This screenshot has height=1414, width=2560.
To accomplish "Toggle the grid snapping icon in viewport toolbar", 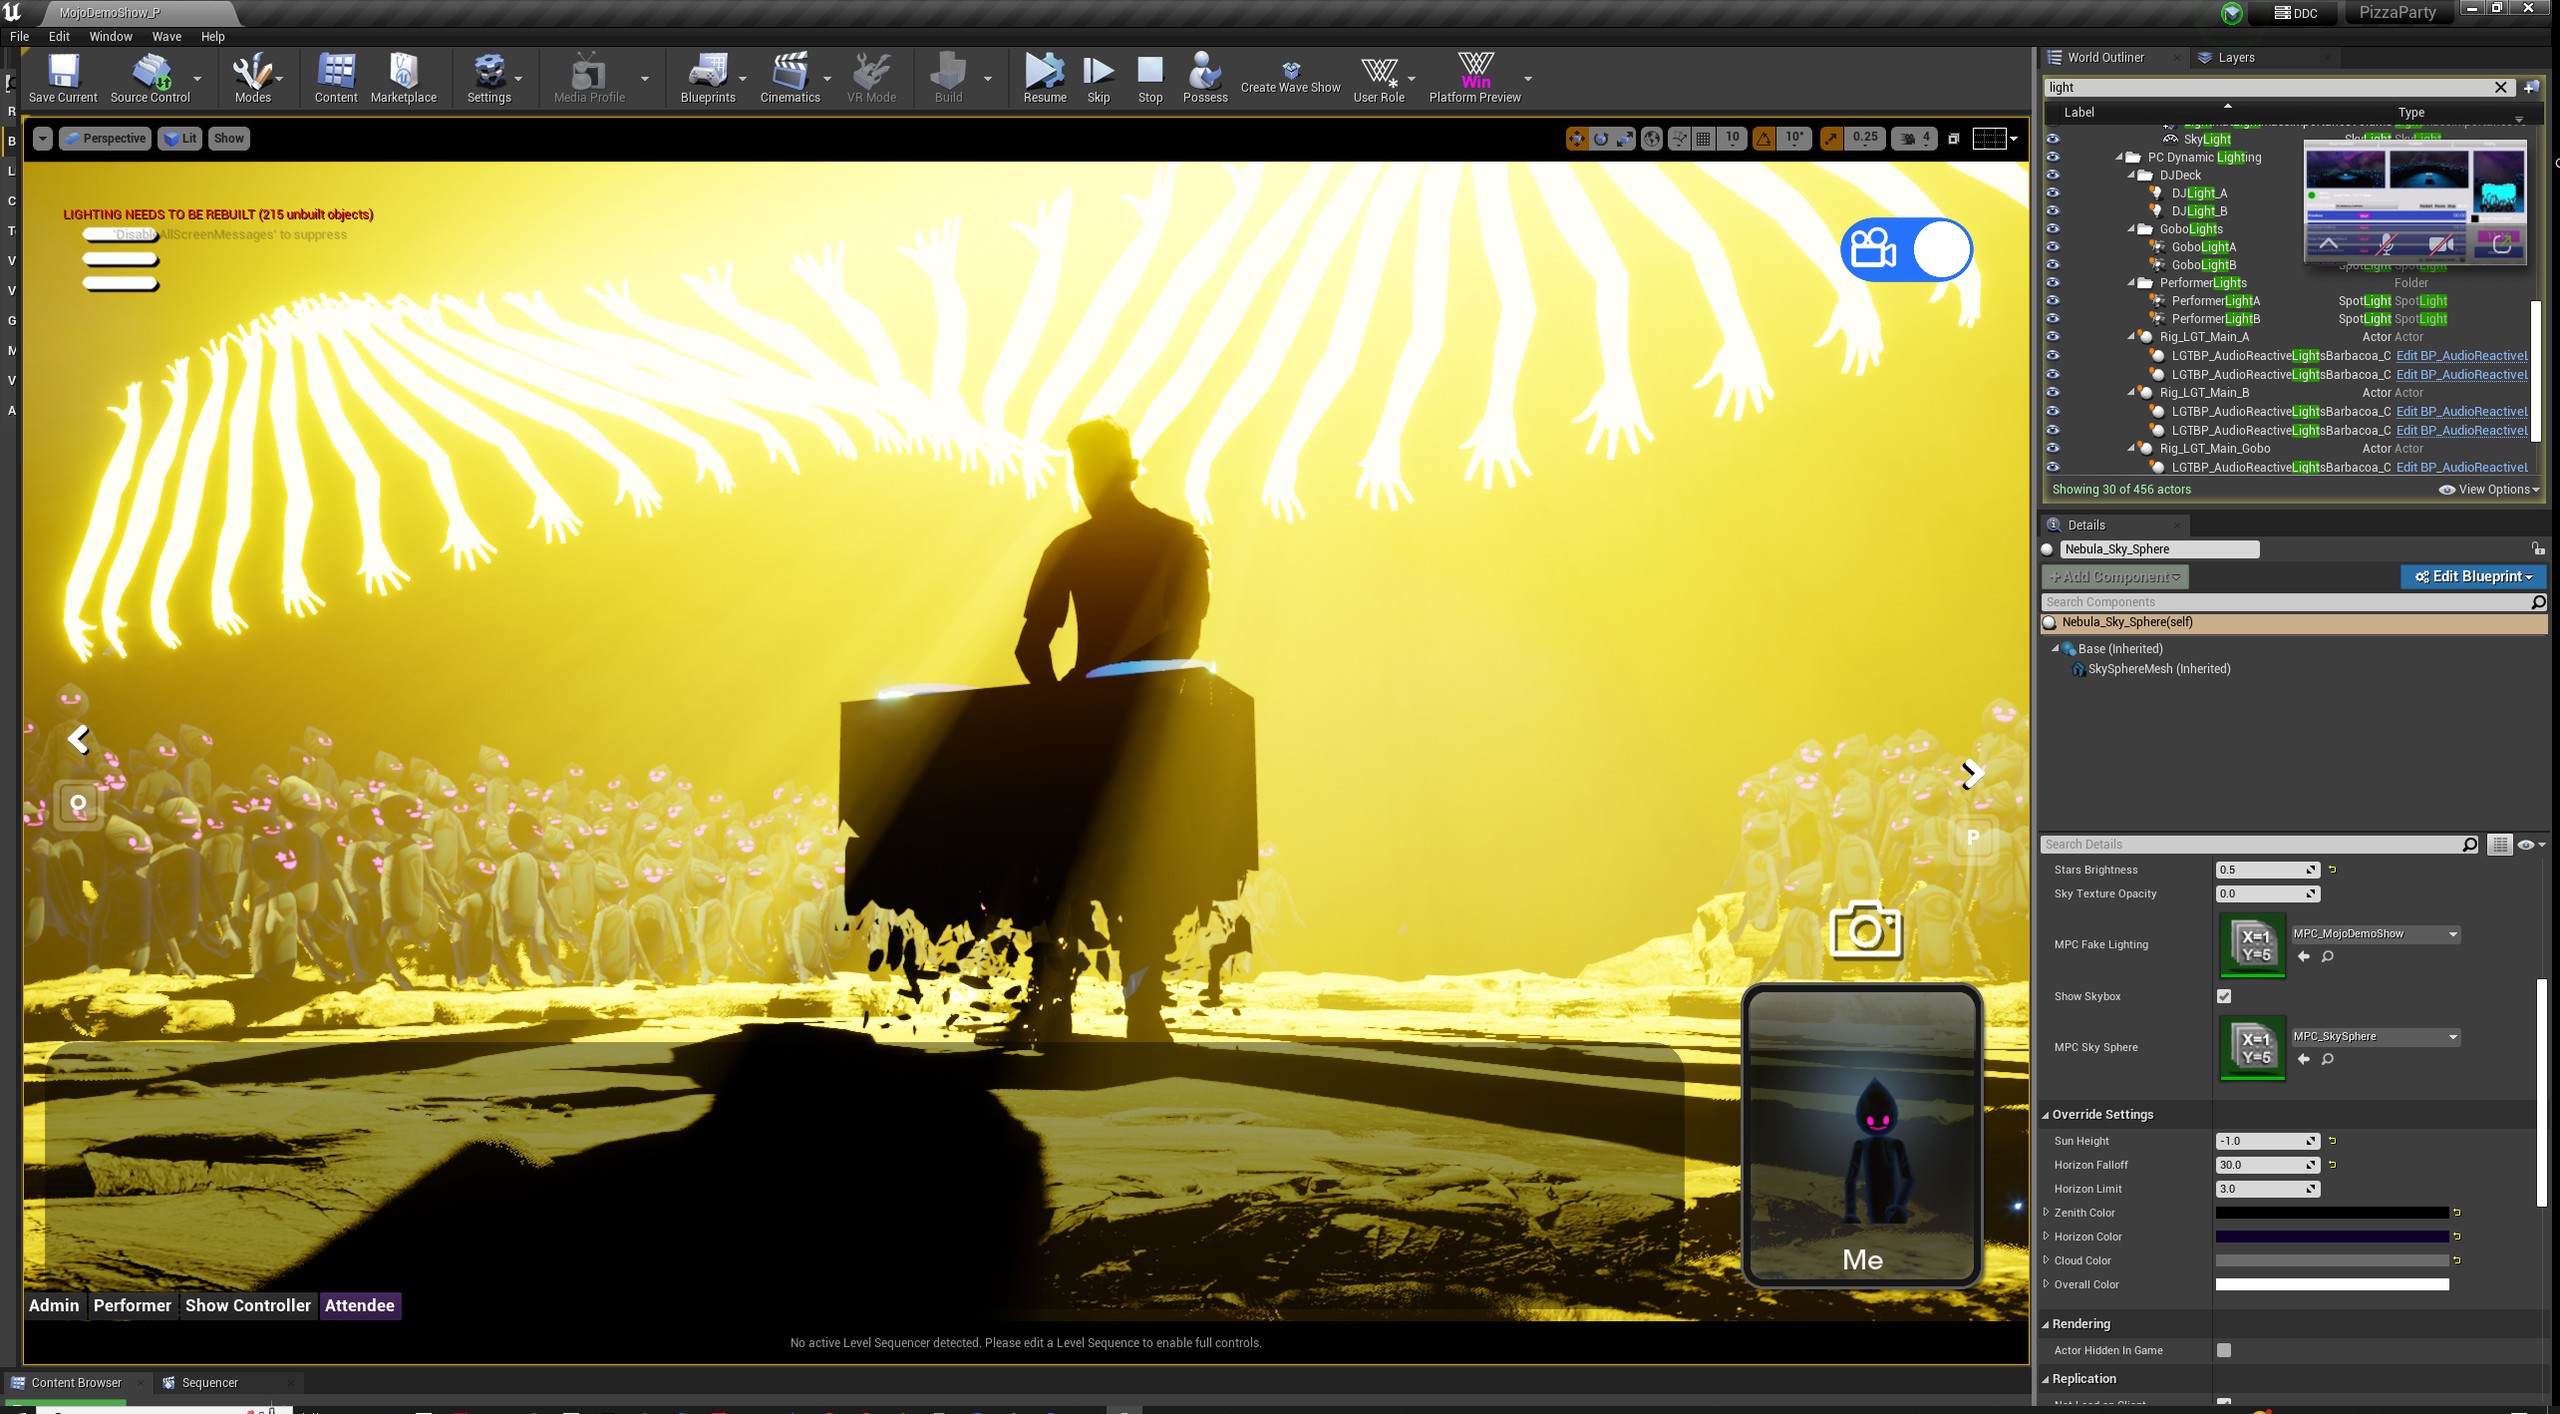I will (x=1704, y=139).
